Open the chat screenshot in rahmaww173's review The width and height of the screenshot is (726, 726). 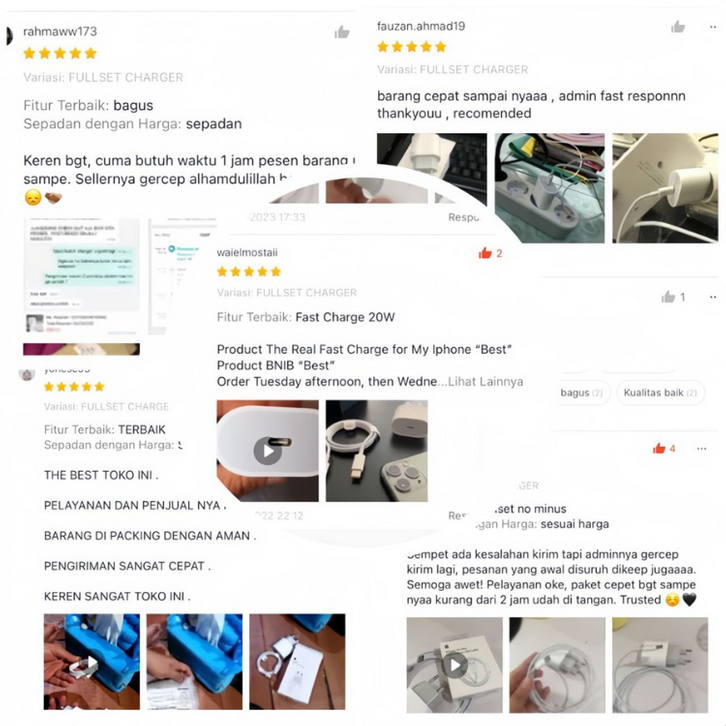pyautogui.click(x=81, y=276)
